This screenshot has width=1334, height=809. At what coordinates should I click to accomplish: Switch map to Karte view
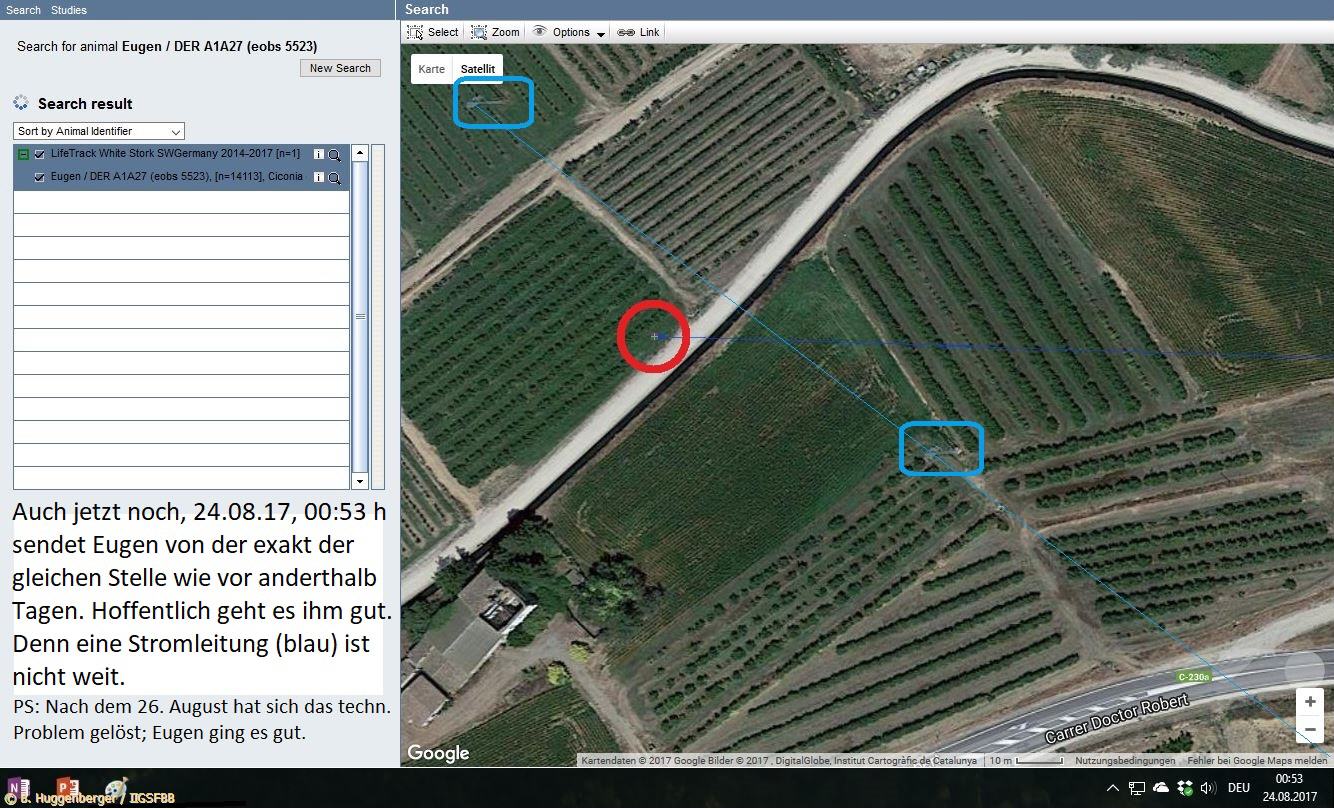coord(432,69)
